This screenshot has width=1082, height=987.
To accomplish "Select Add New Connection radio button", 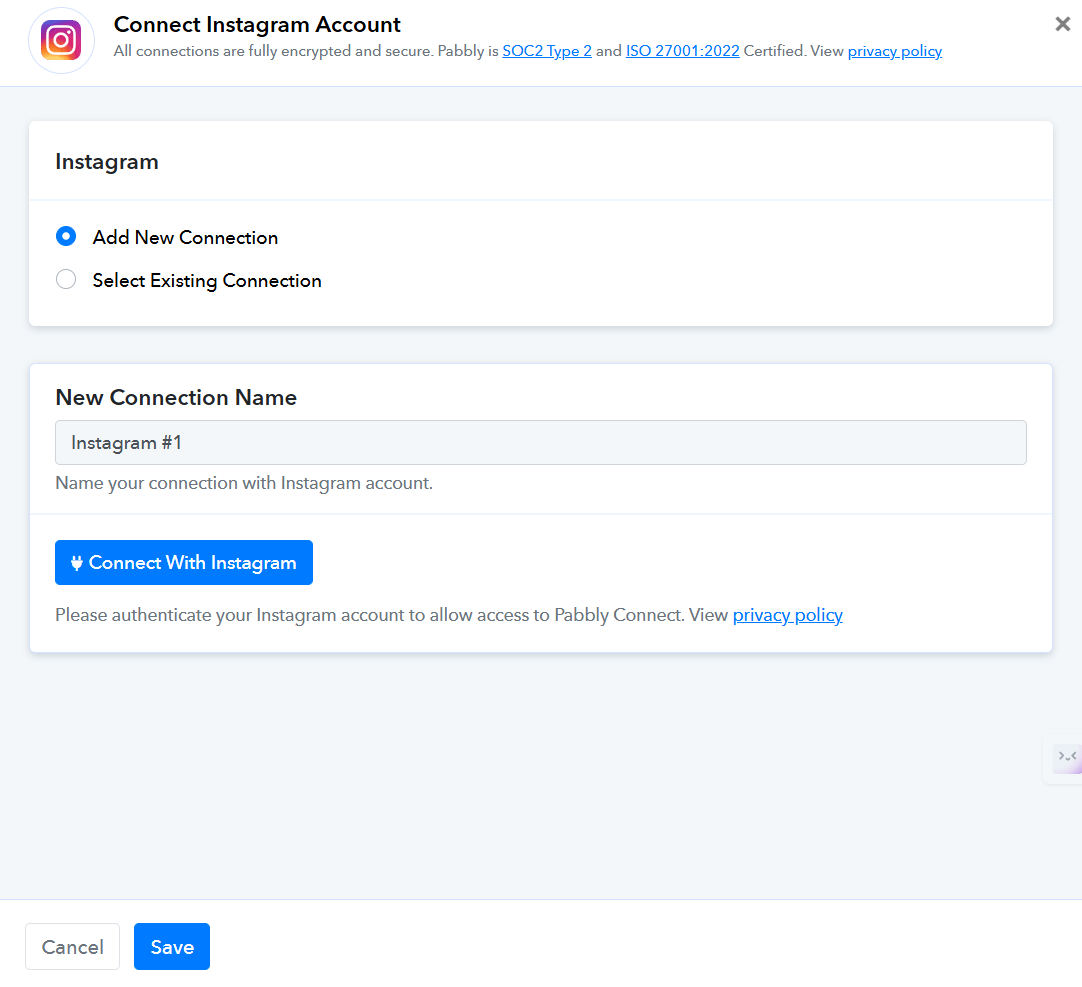I will coord(66,237).
